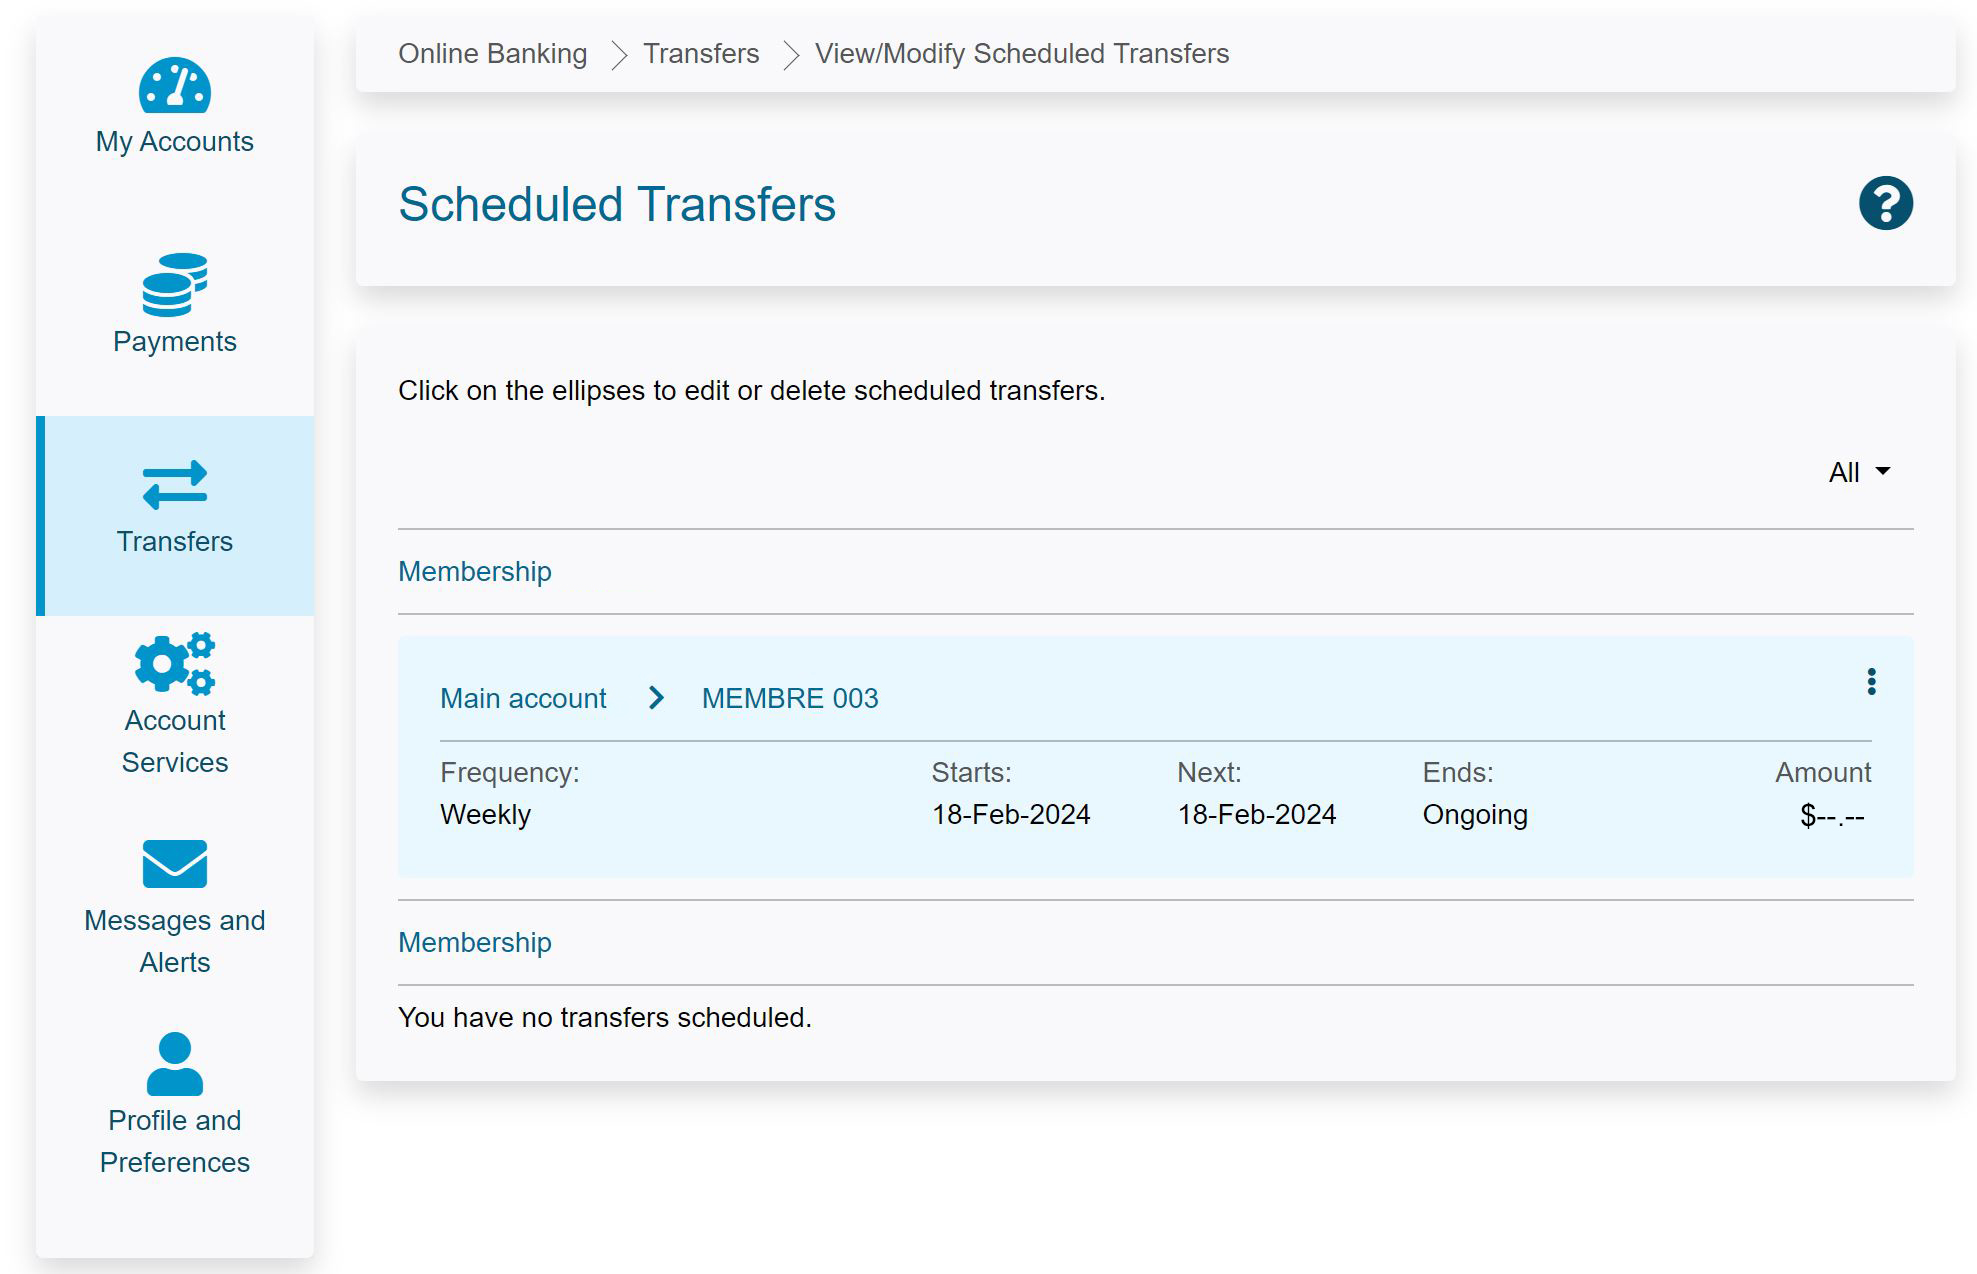This screenshot has height=1274, width=1977.
Task: Select Transfers in the breadcrumb trail
Action: (700, 54)
